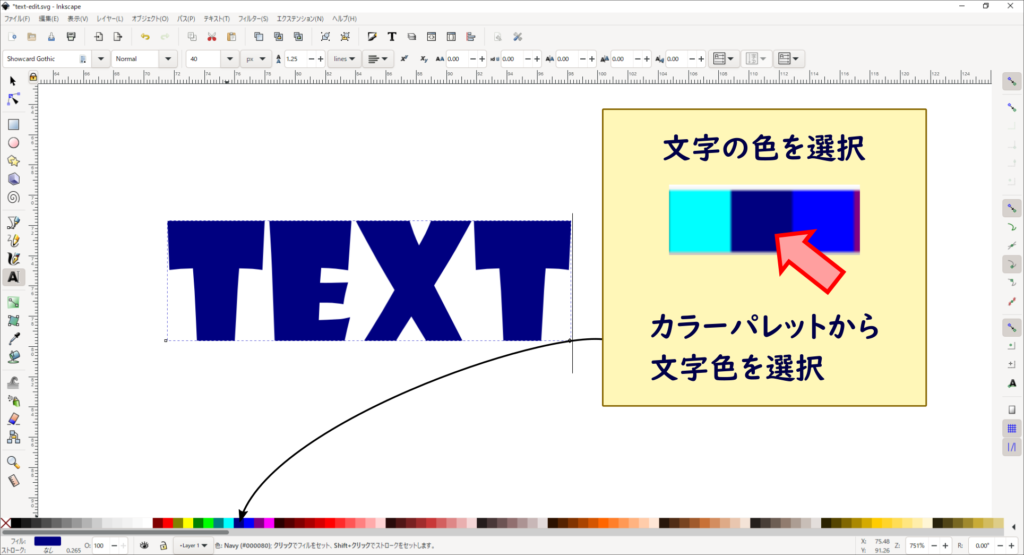Click the Cut scissors icon
The height and width of the screenshot is (555, 1024).
click(x=212, y=37)
